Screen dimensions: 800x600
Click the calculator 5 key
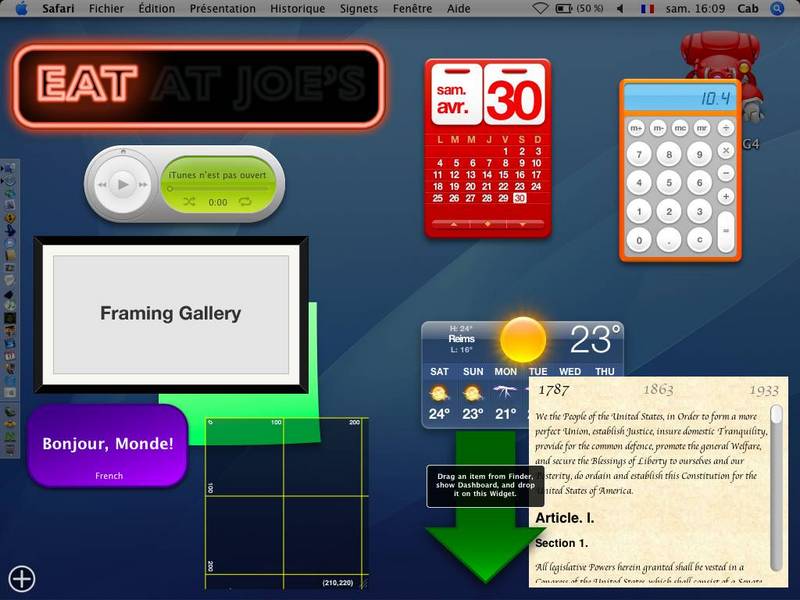(669, 183)
